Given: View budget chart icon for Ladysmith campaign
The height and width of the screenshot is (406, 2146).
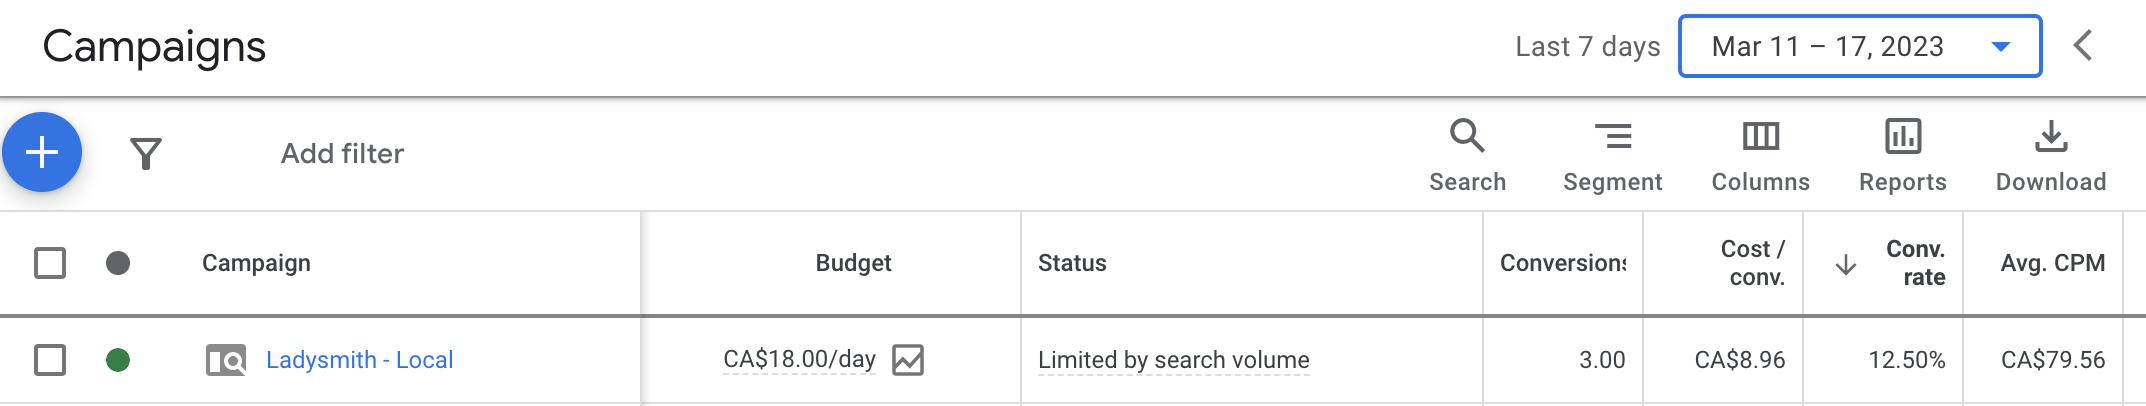Looking at the screenshot, I should (x=908, y=359).
